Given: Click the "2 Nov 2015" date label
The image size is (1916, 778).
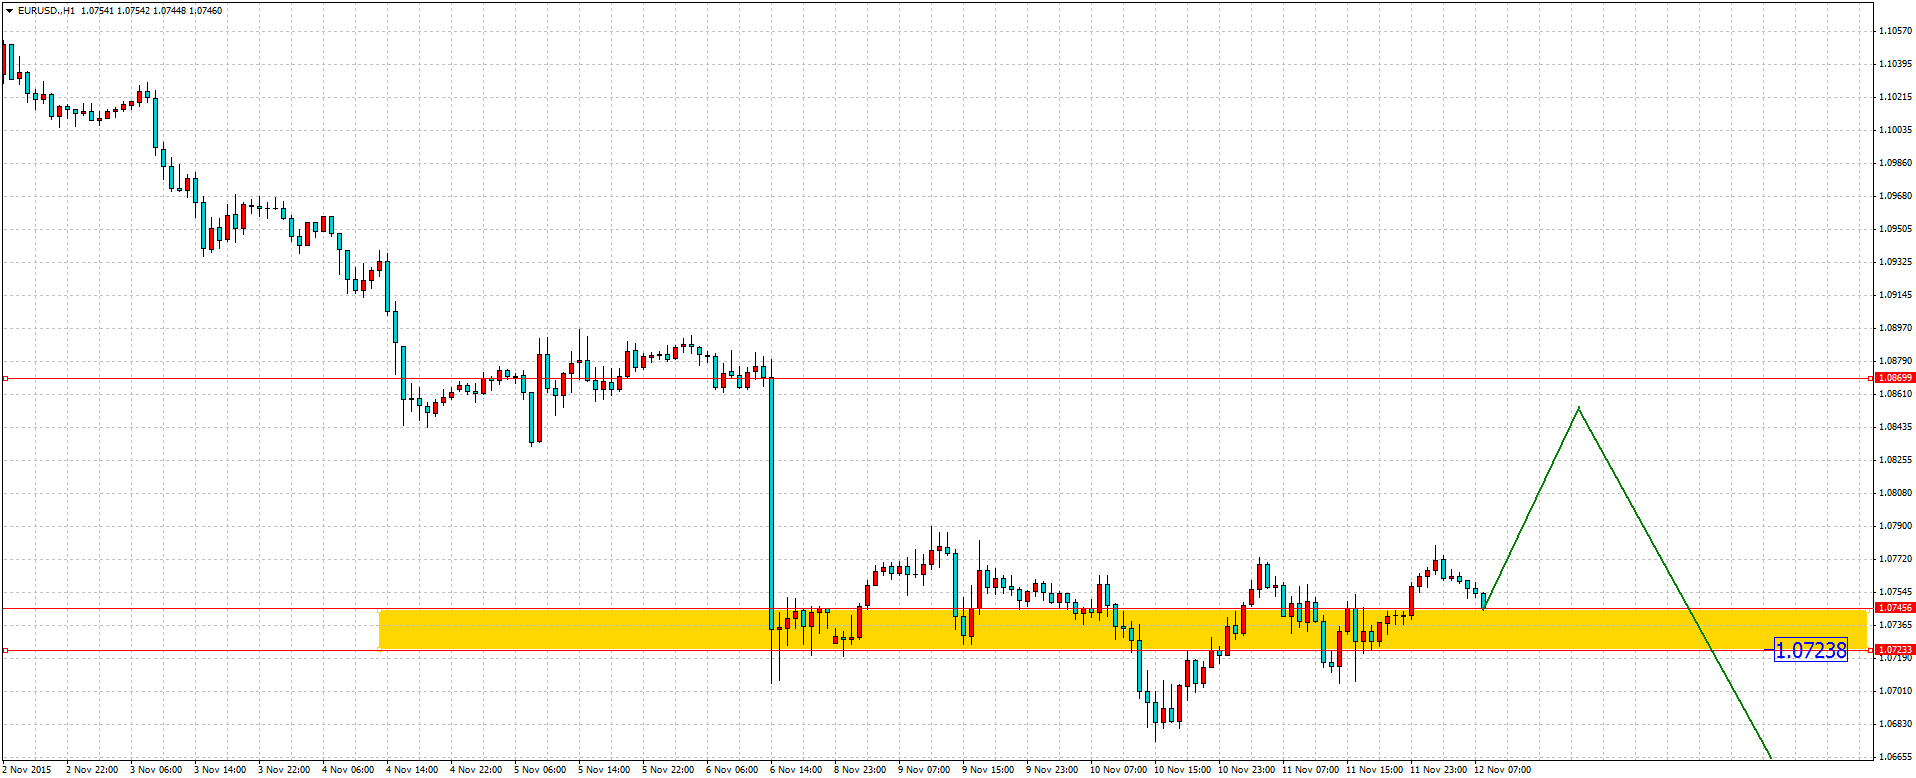Looking at the screenshot, I should (26, 770).
